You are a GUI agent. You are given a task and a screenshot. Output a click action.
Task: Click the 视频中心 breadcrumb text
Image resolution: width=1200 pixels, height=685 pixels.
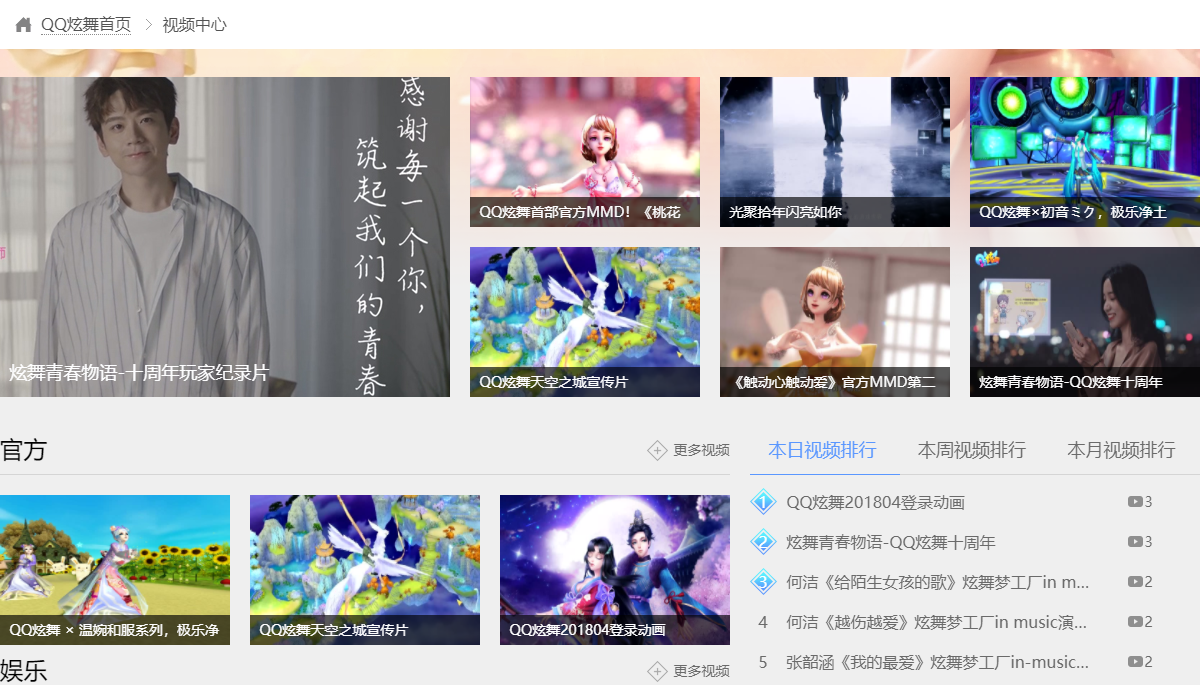(195, 25)
